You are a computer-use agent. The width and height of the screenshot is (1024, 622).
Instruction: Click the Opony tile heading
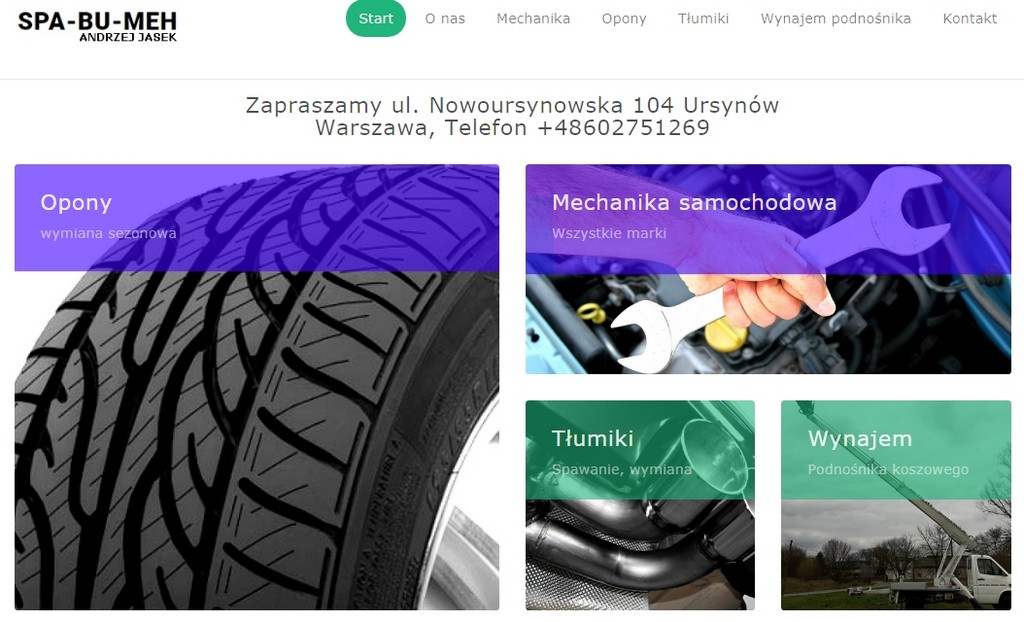(x=76, y=203)
